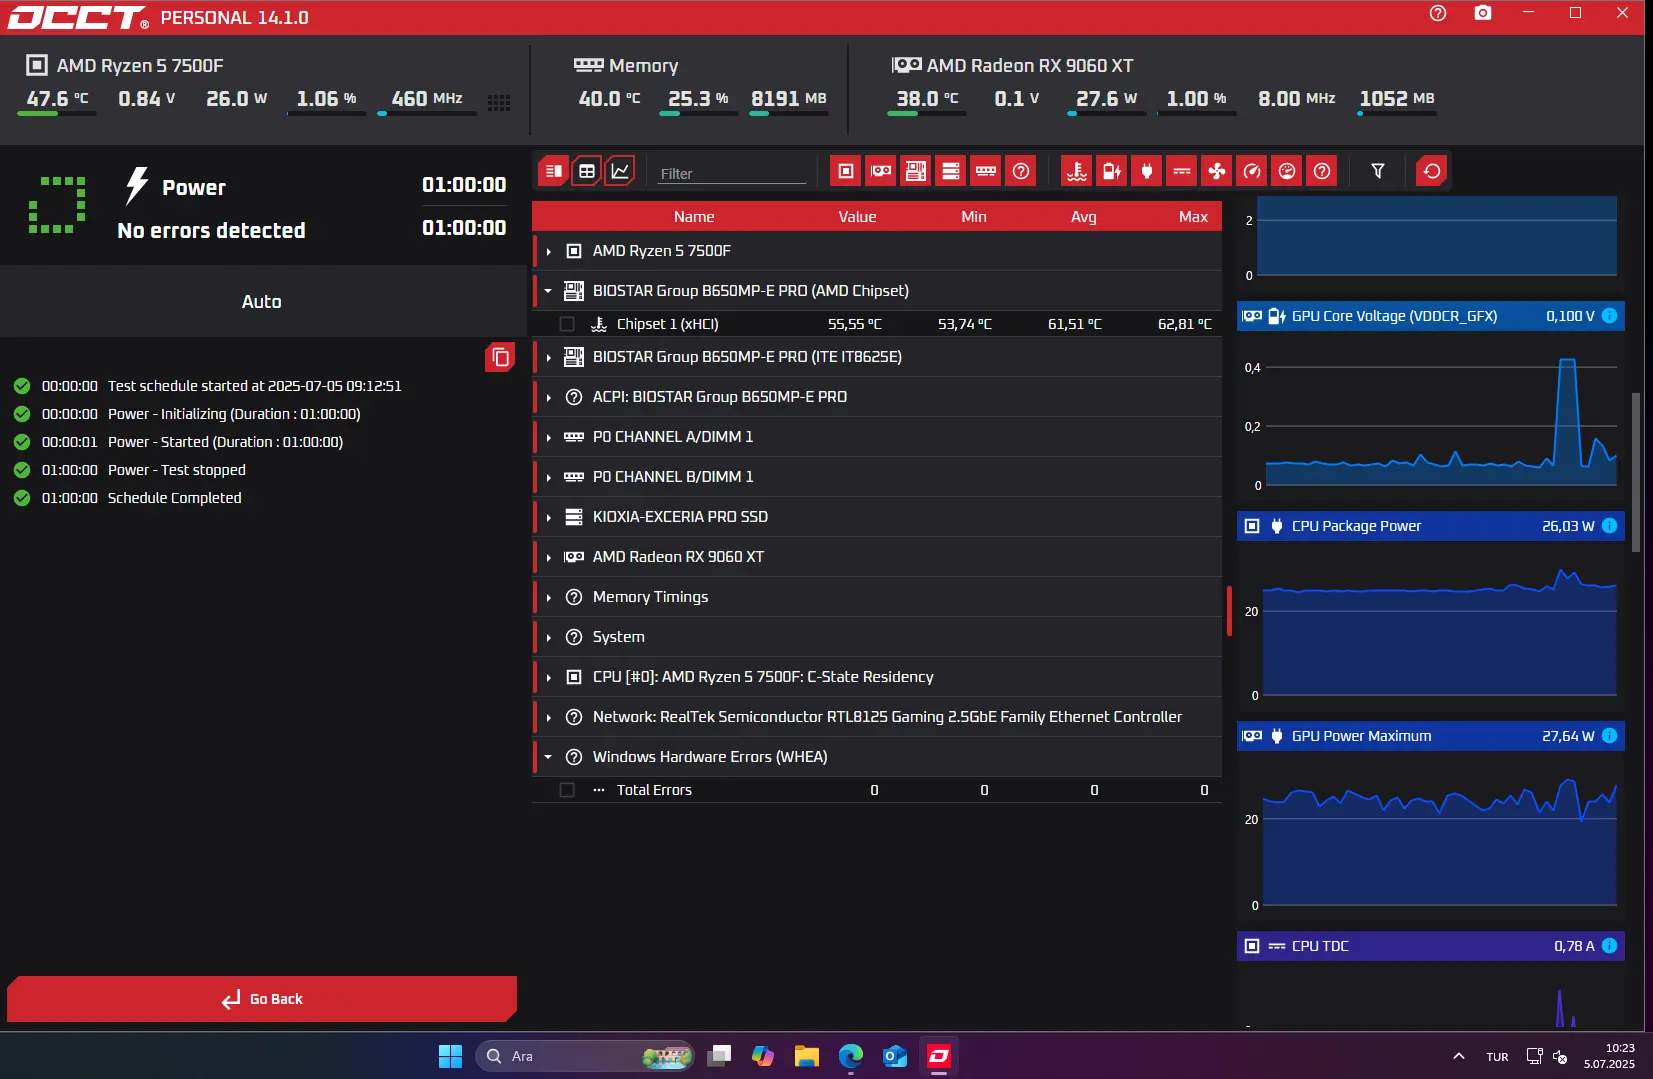1653x1079 pixels.
Task: Switch to graph-only monitoring view
Action: (620, 171)
